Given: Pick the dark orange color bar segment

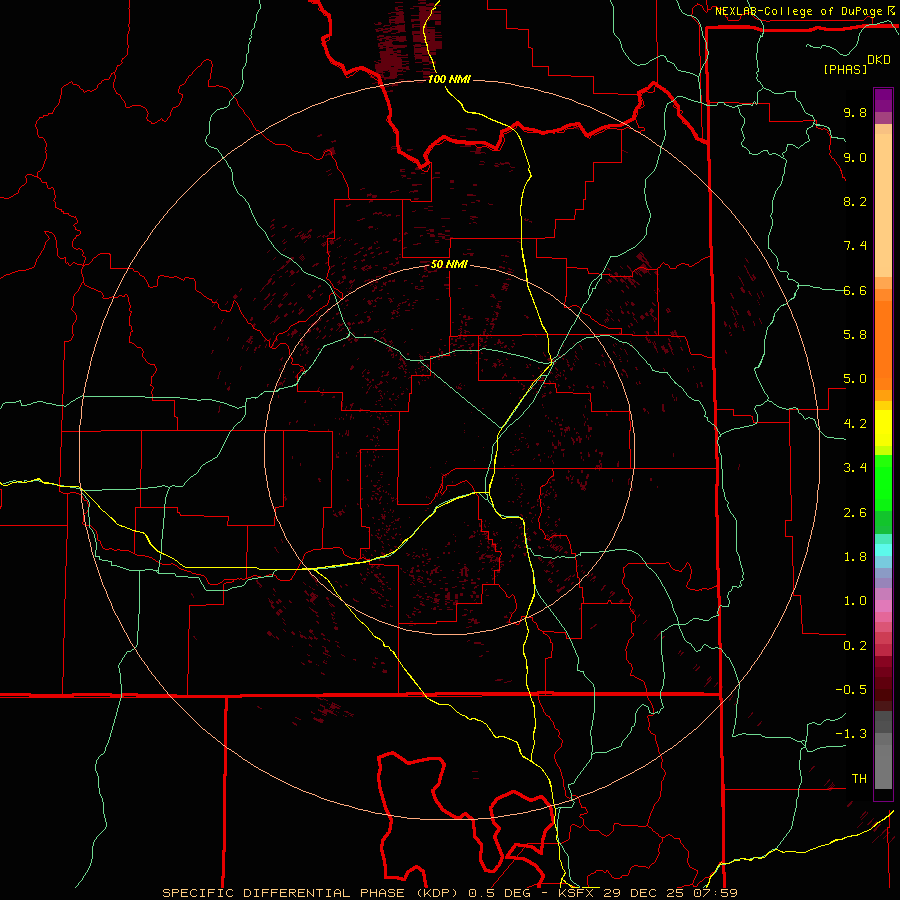Looking at the screenshot, I should pos(883,346).
